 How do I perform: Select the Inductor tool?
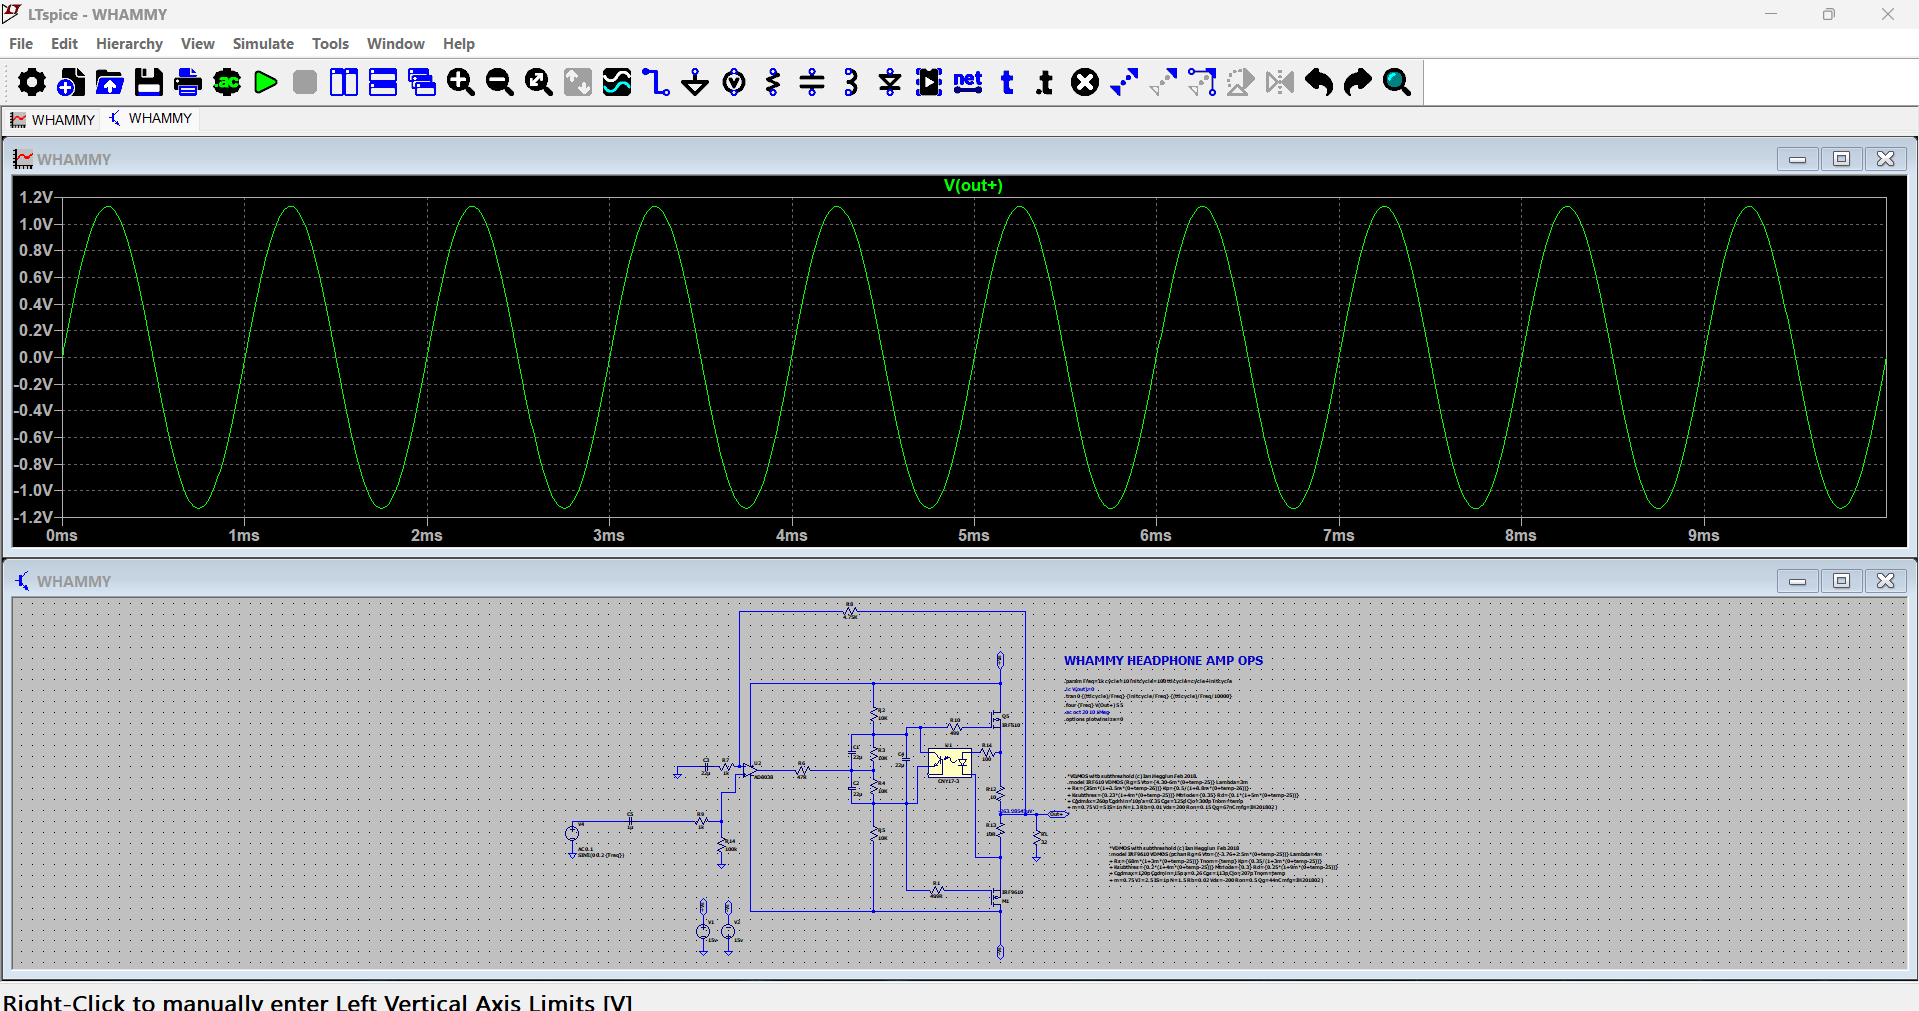(x=851, y=82)
